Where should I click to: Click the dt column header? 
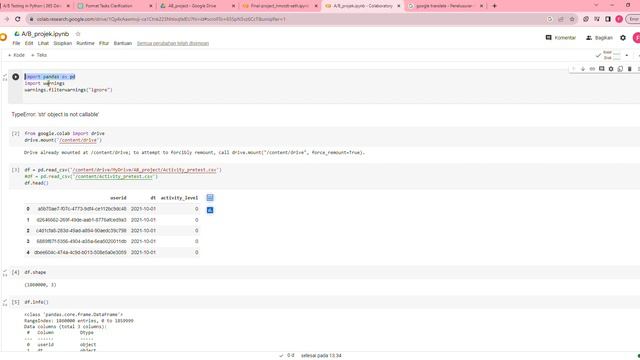coord(153,198)
